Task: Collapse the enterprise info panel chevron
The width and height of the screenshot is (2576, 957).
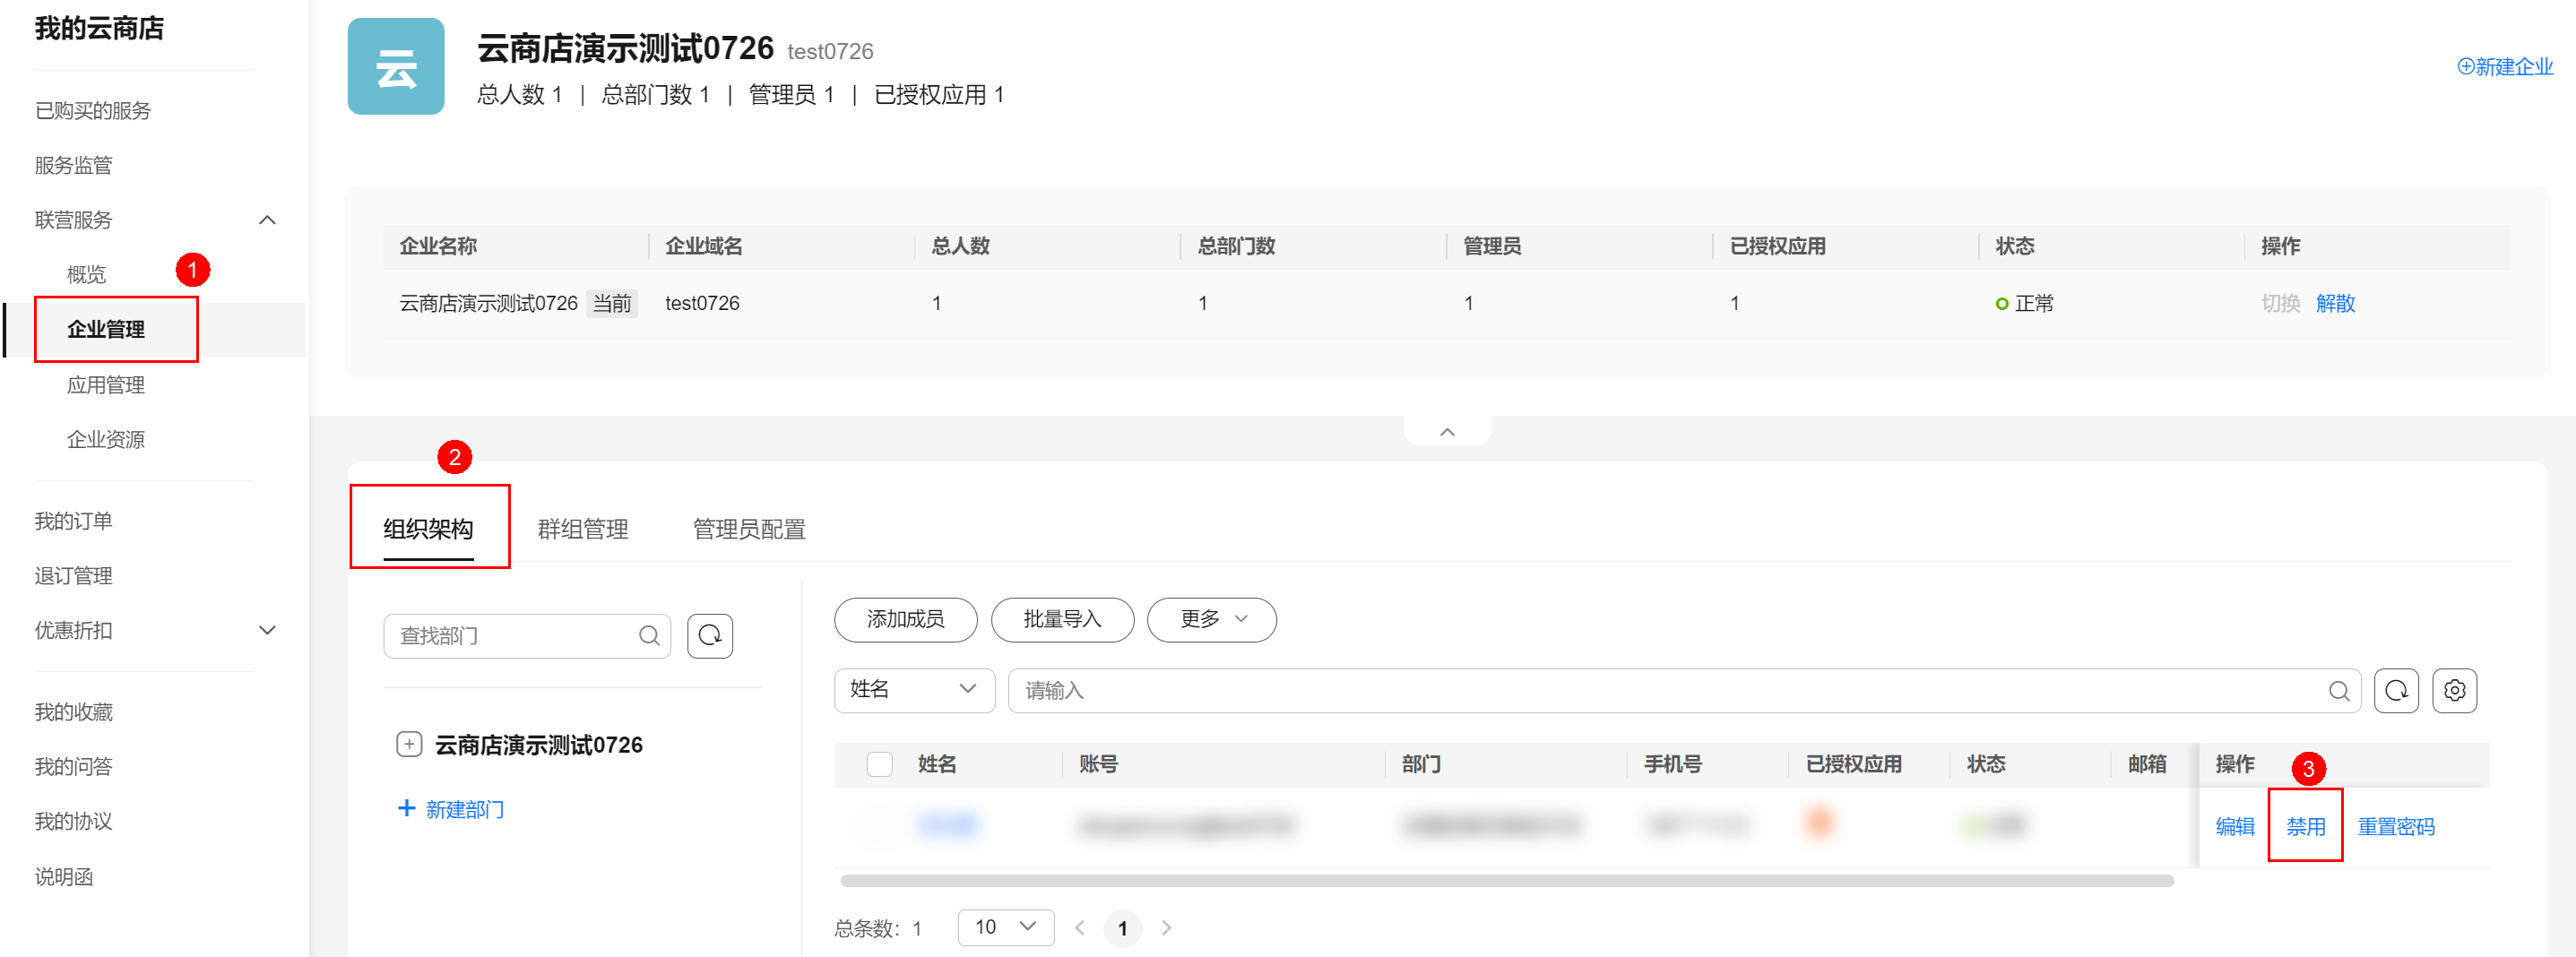Action: click(x=1447, y=432)
